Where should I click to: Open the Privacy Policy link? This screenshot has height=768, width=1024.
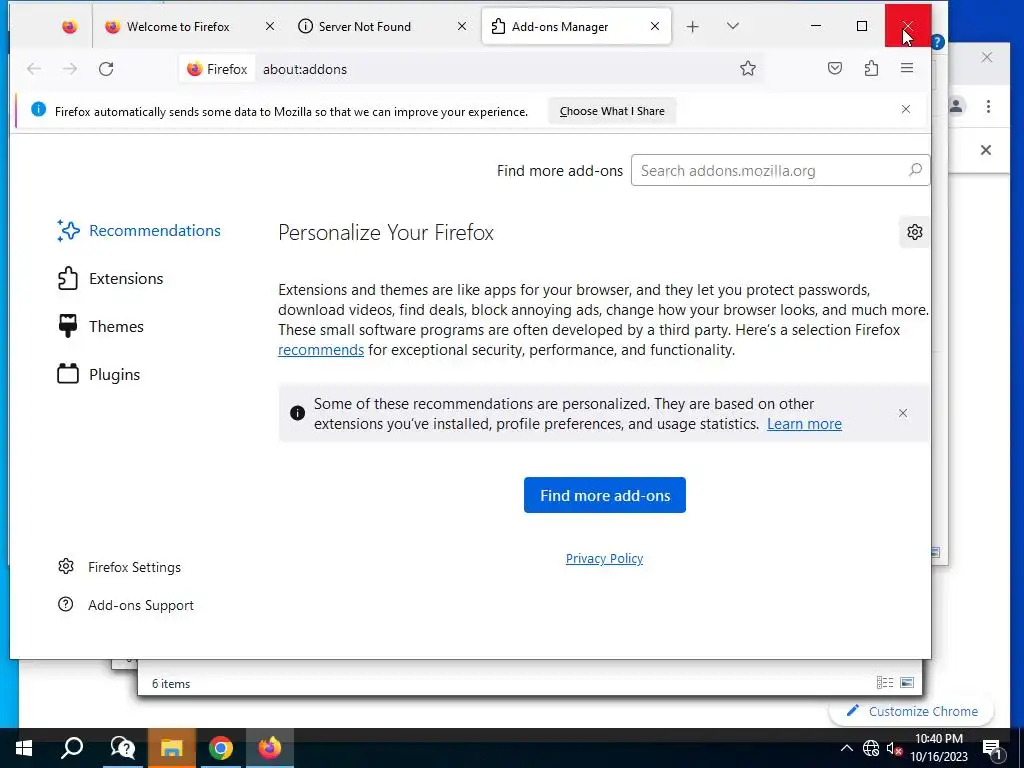604,558
